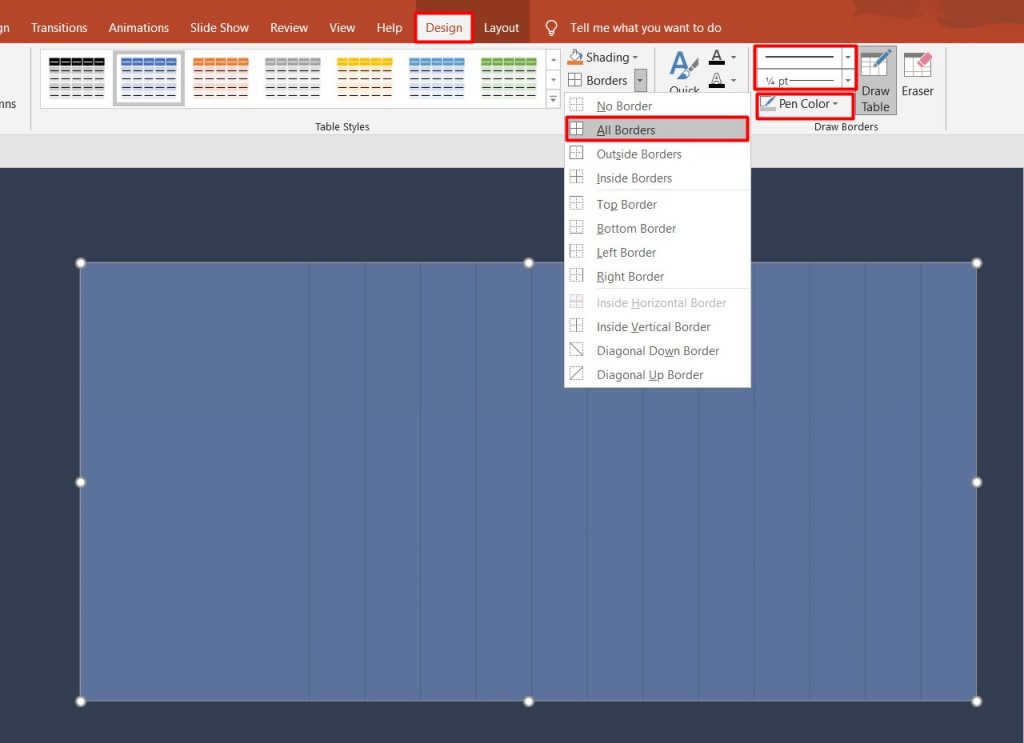The width and height of the screenshot is (1024, 743).
Task: Choose Outside Borders from the menu
Action: click(657, 154)
